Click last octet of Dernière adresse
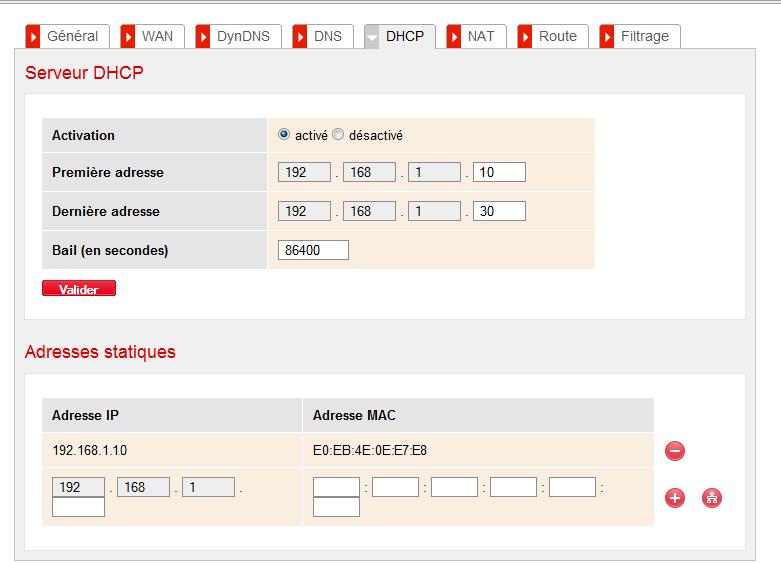 pyautogui.click(x=499, y=211)
